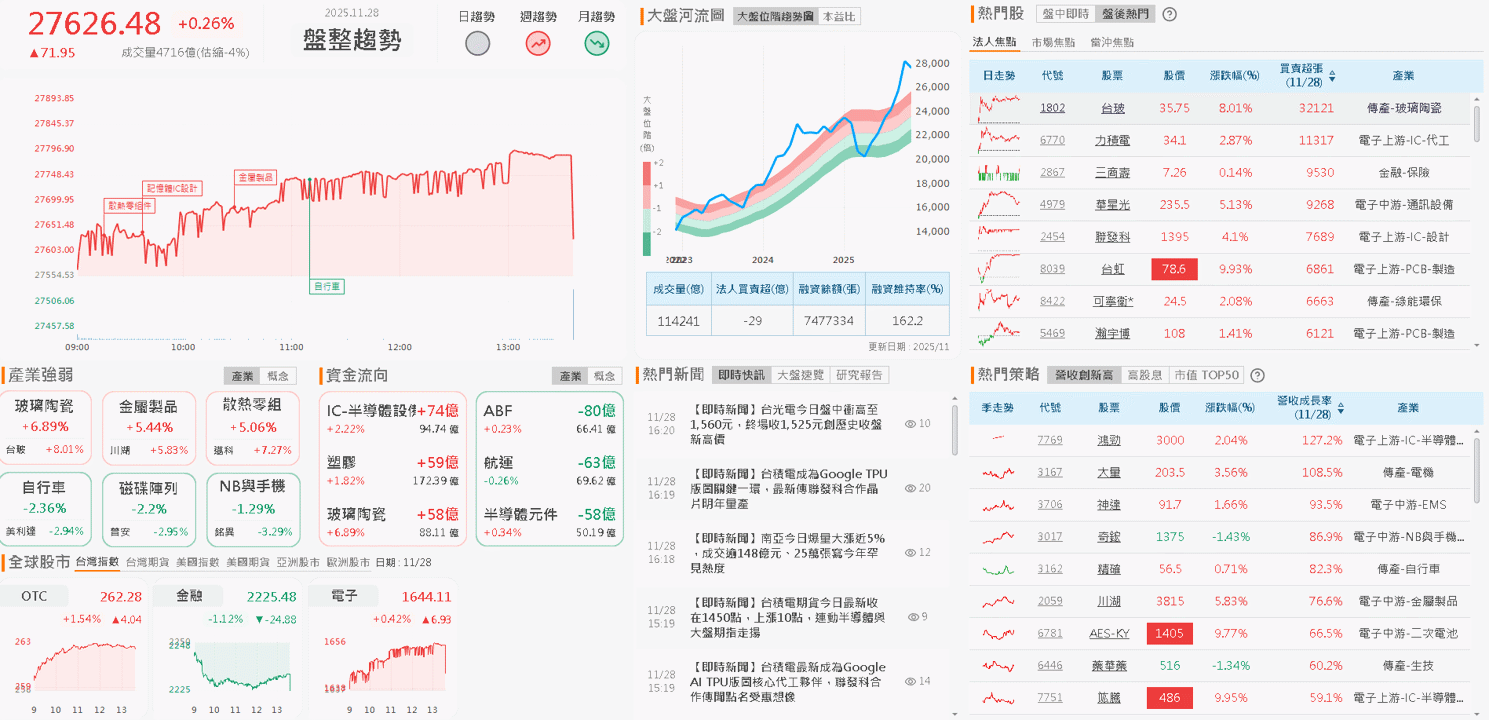The image size is (1489, 720).
Task: Click the 散熱零組件 marker on intraday chart
Action: tap(130, 205)
